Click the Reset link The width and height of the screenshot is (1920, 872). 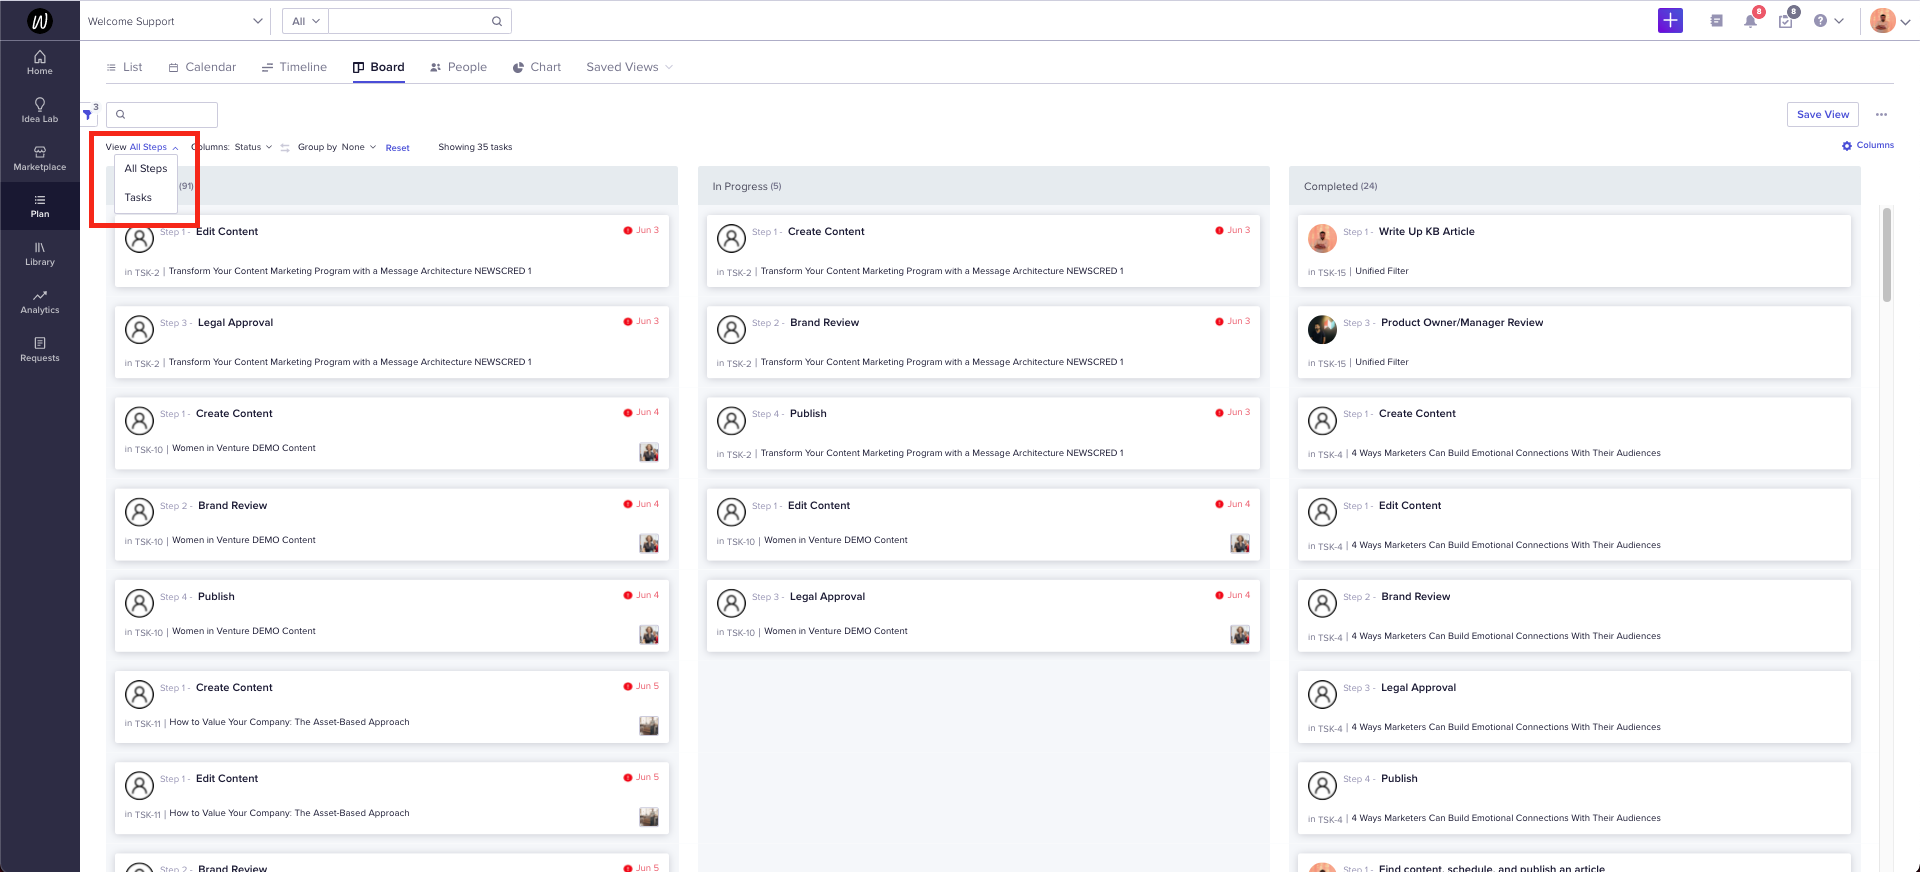coord(397,148)
